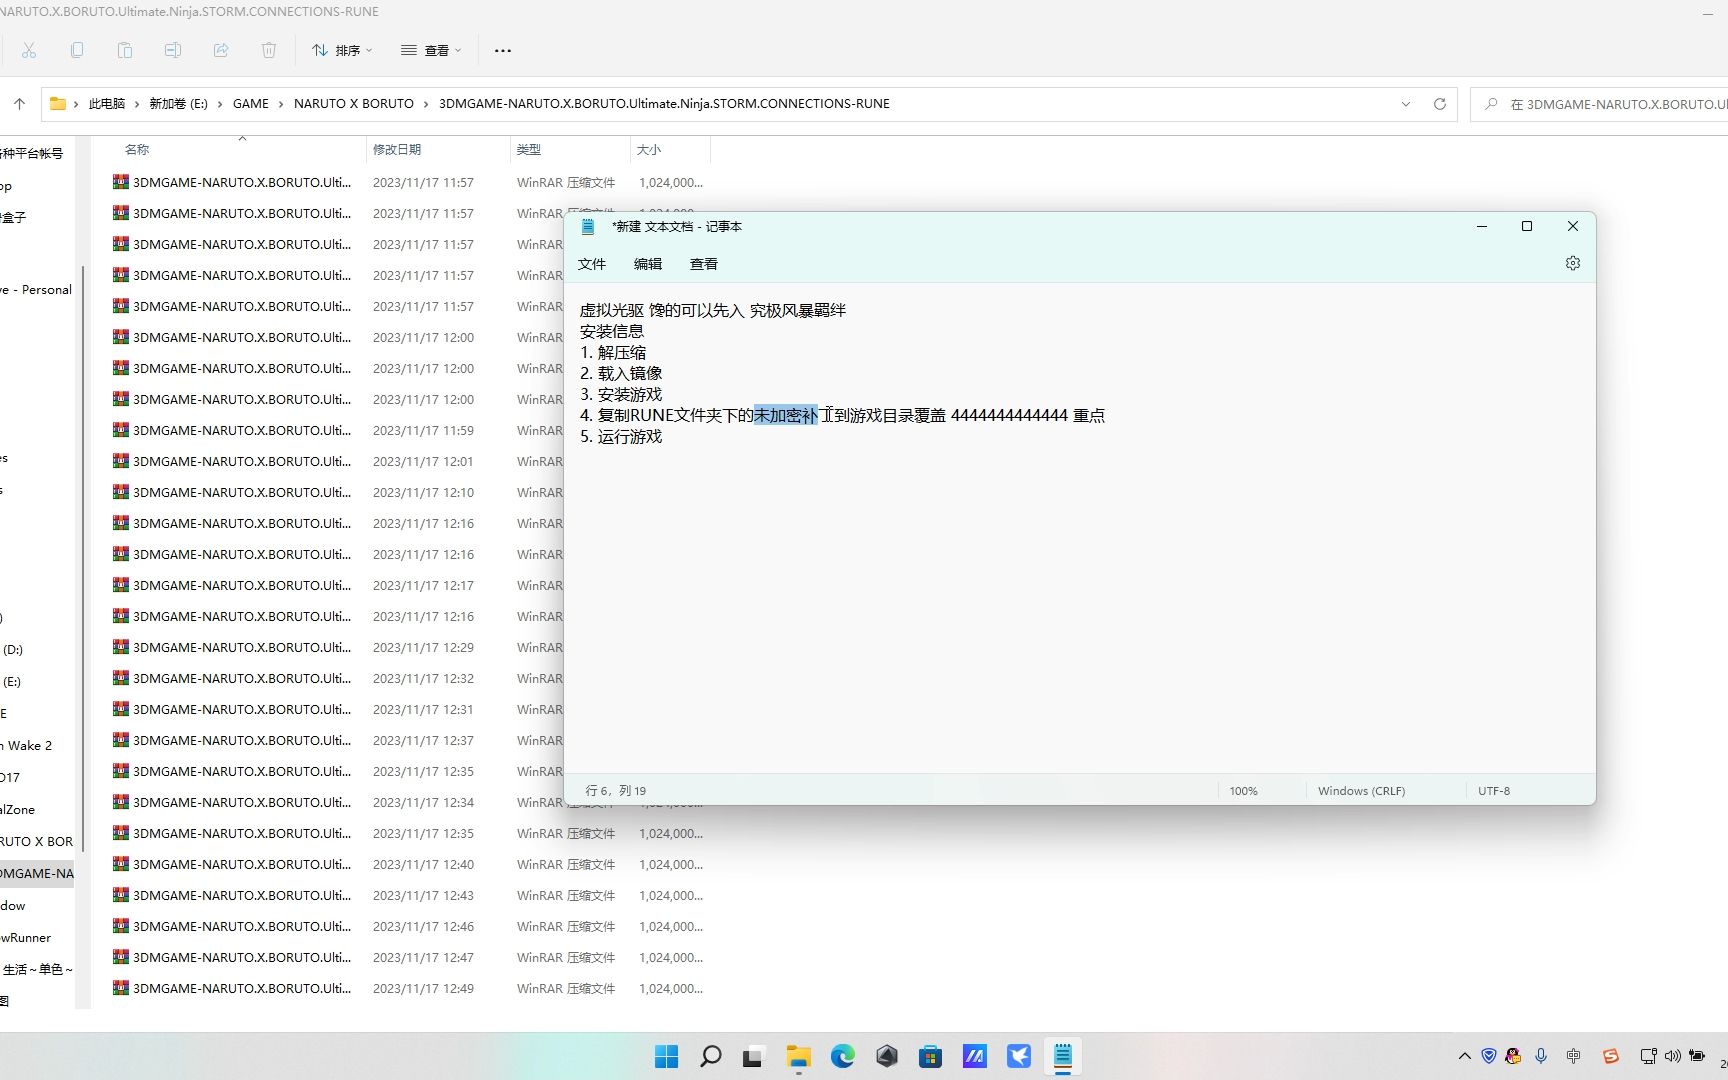Click the line '3. 安装游戏' in Notepad

621,395
